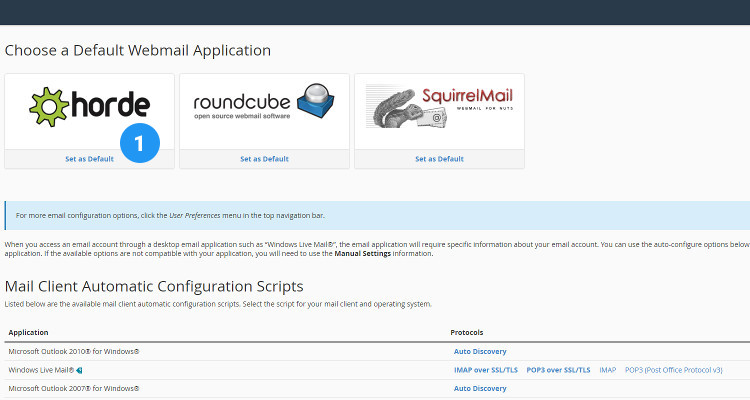Set Roundcube as default webmail
Screen dimensions: 750x400
point(264,159)
